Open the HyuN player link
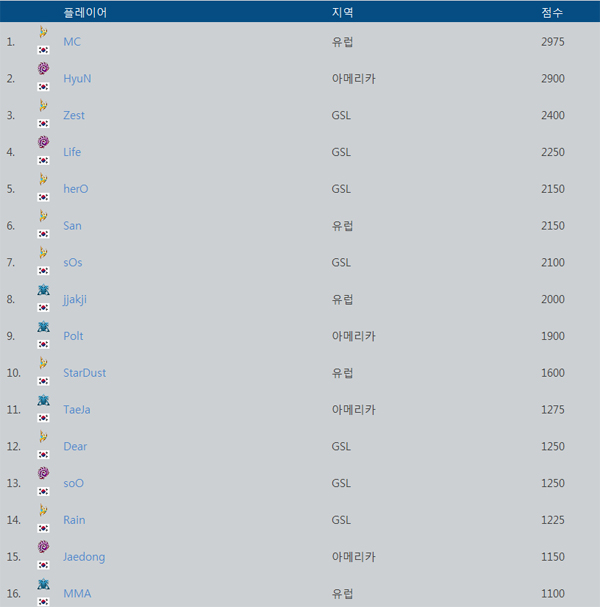600x607 pixels. point(77,78)
